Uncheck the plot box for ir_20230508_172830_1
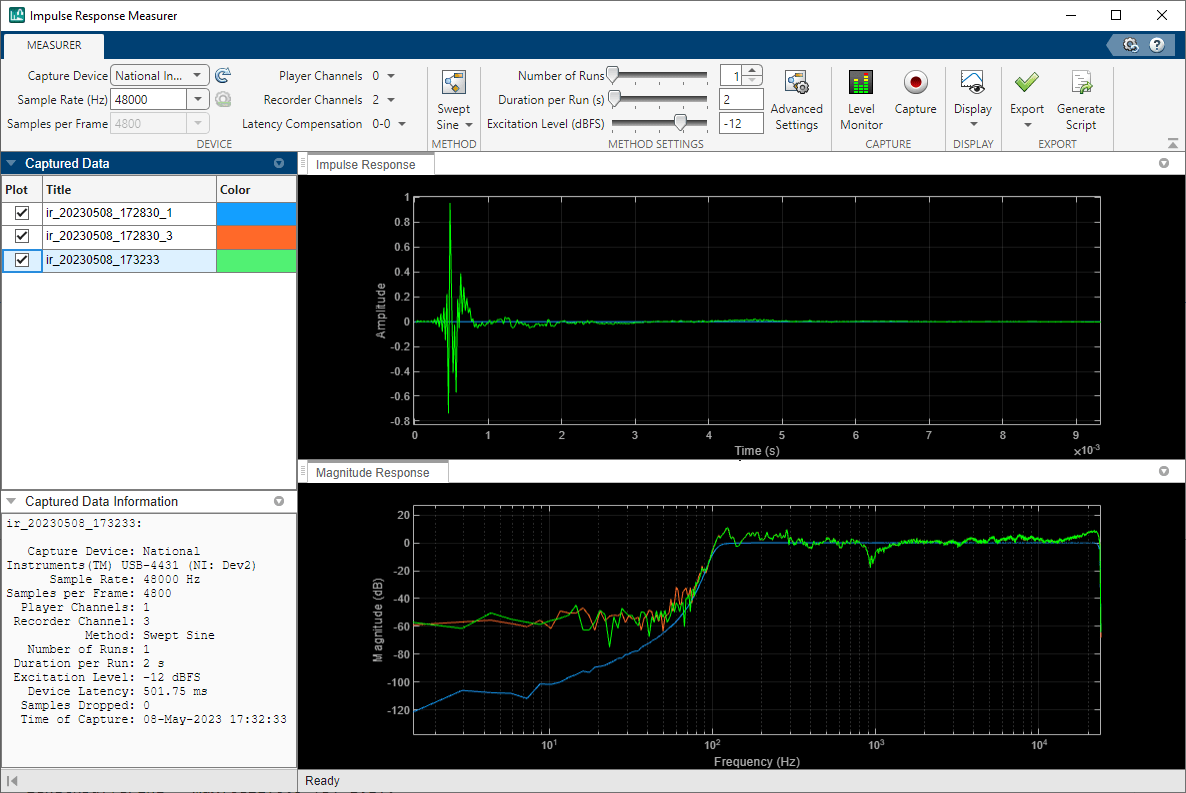This screenshot has width=1186, height=793. 22,212
